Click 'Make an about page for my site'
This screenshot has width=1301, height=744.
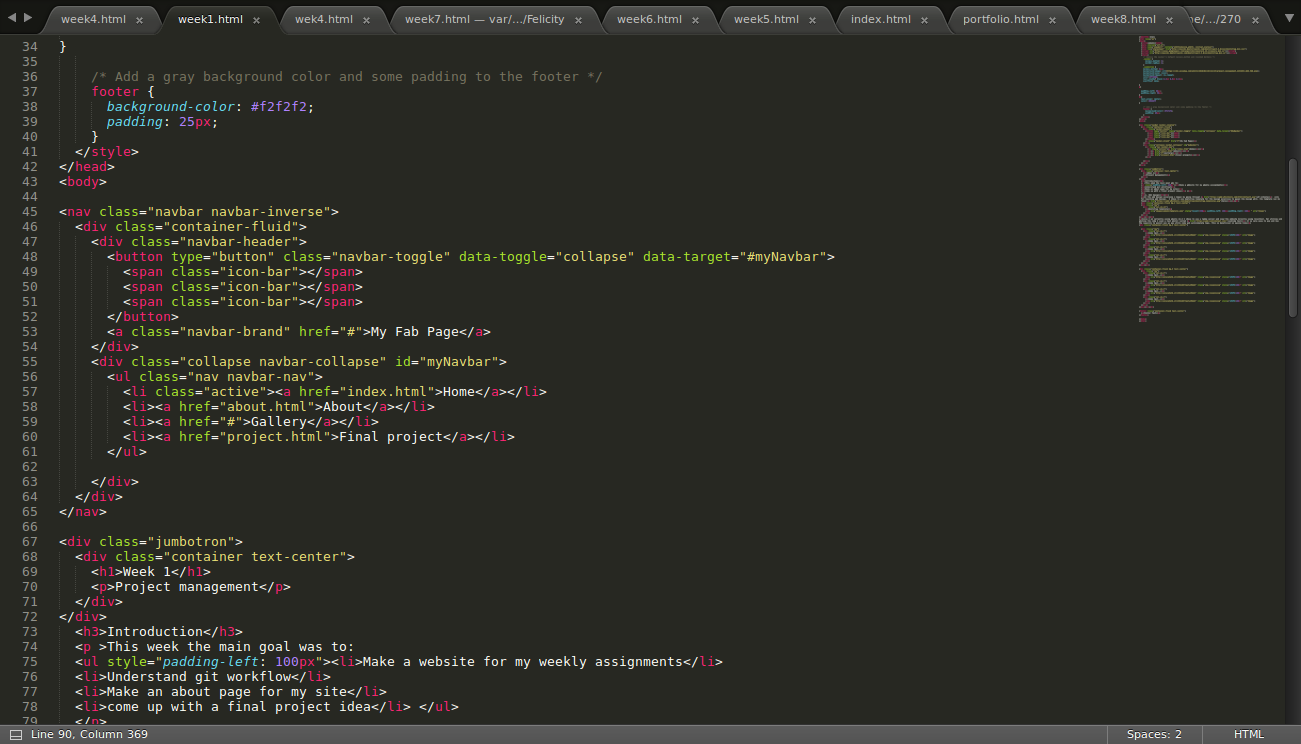click(x=227, y=691)
